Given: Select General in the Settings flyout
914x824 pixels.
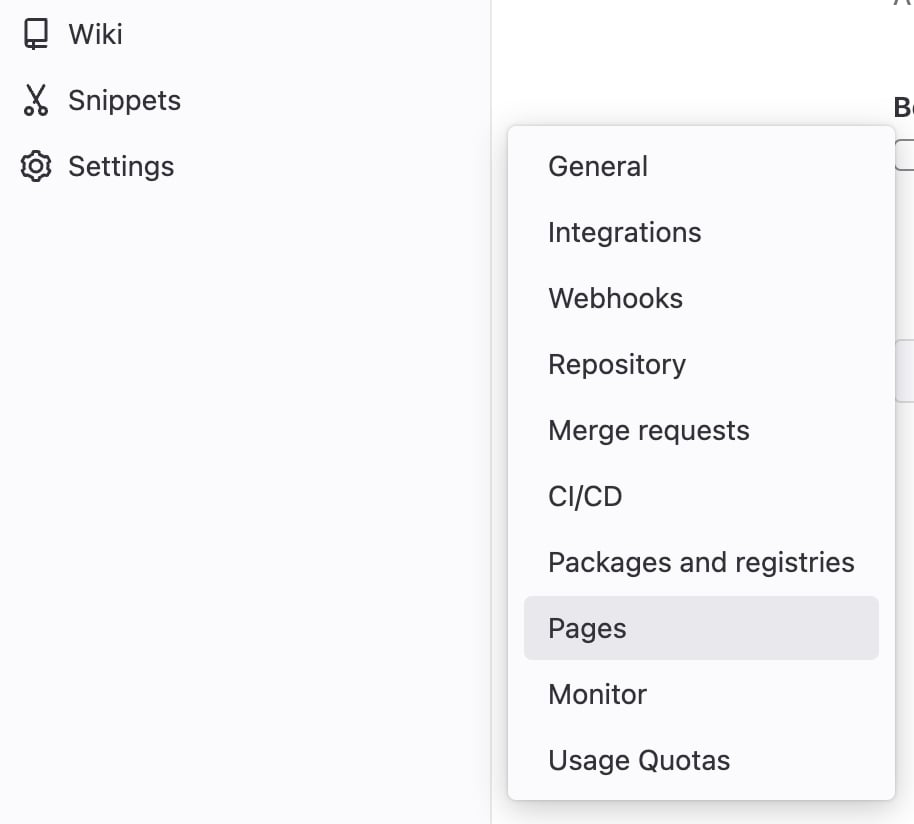Looking at the screenshot, I should pos(598,166).
